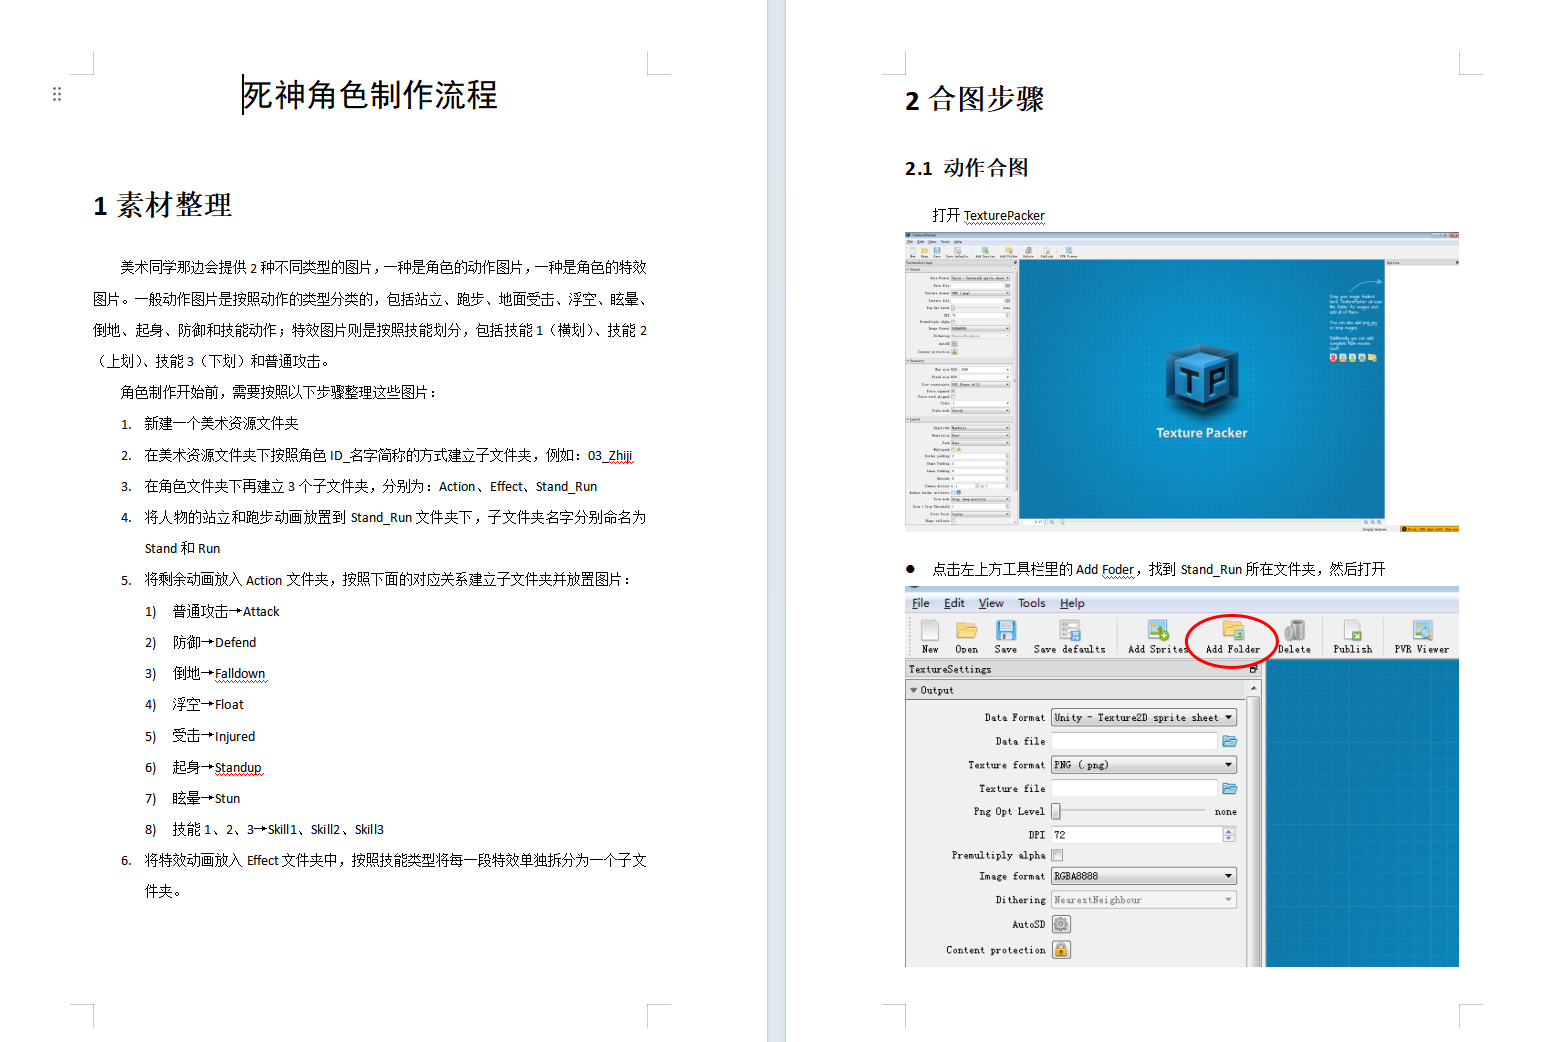Screen dimensions: 1553x1042
Task: Click the Delete trash can icon
Action: (1295, 631)
